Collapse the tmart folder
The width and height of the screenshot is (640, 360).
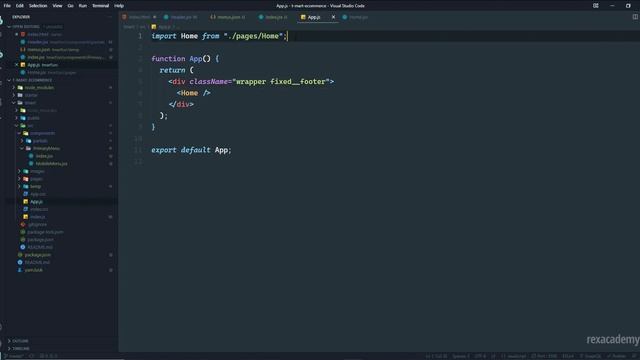(13, 103)
